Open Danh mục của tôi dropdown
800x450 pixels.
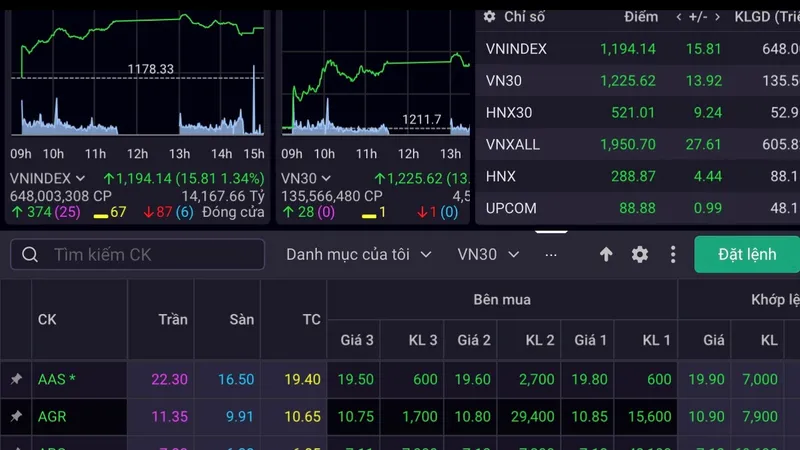[x=359, y=254]
